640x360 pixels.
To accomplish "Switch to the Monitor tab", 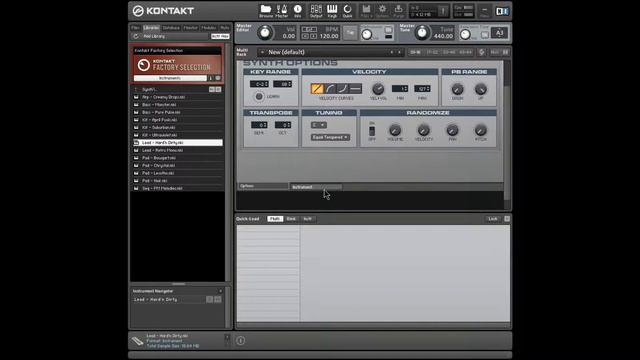I will tap(190, 28).
